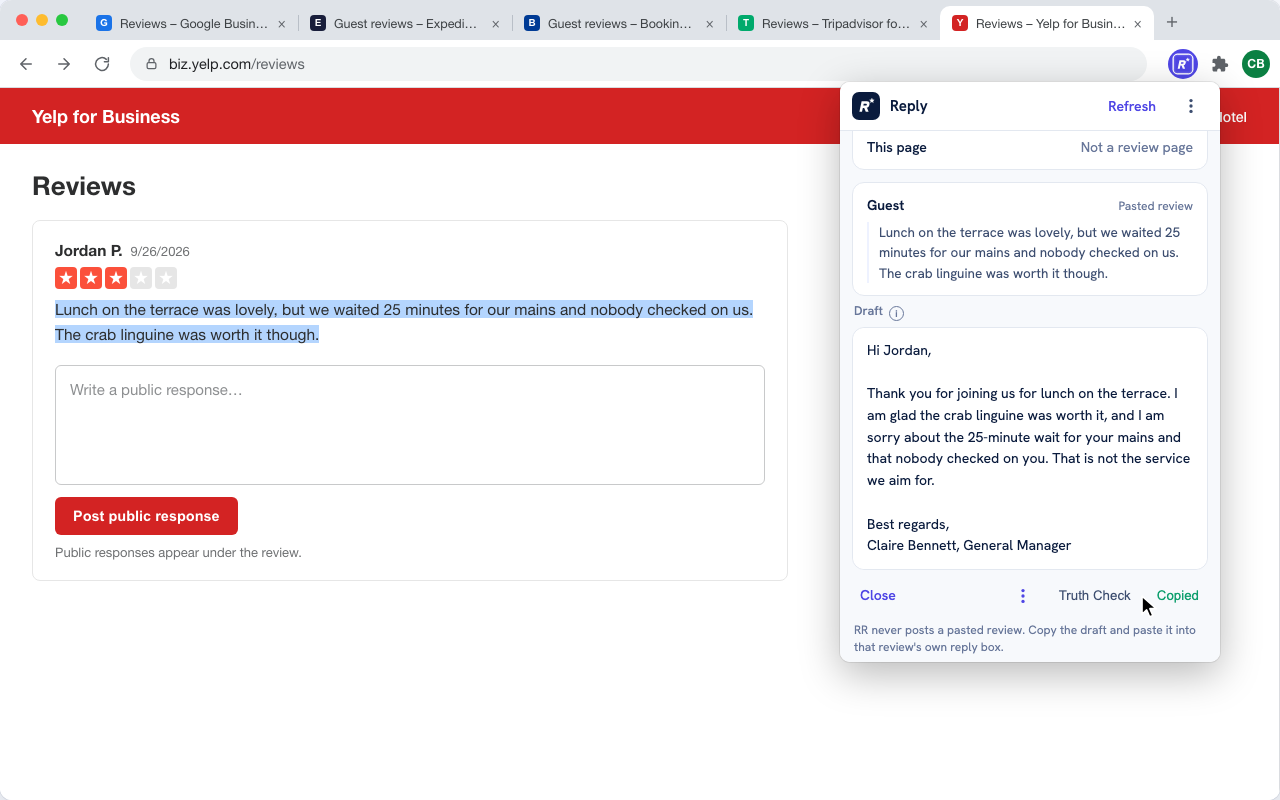Open the browser extensions puzzle icon

(1219, 64)
